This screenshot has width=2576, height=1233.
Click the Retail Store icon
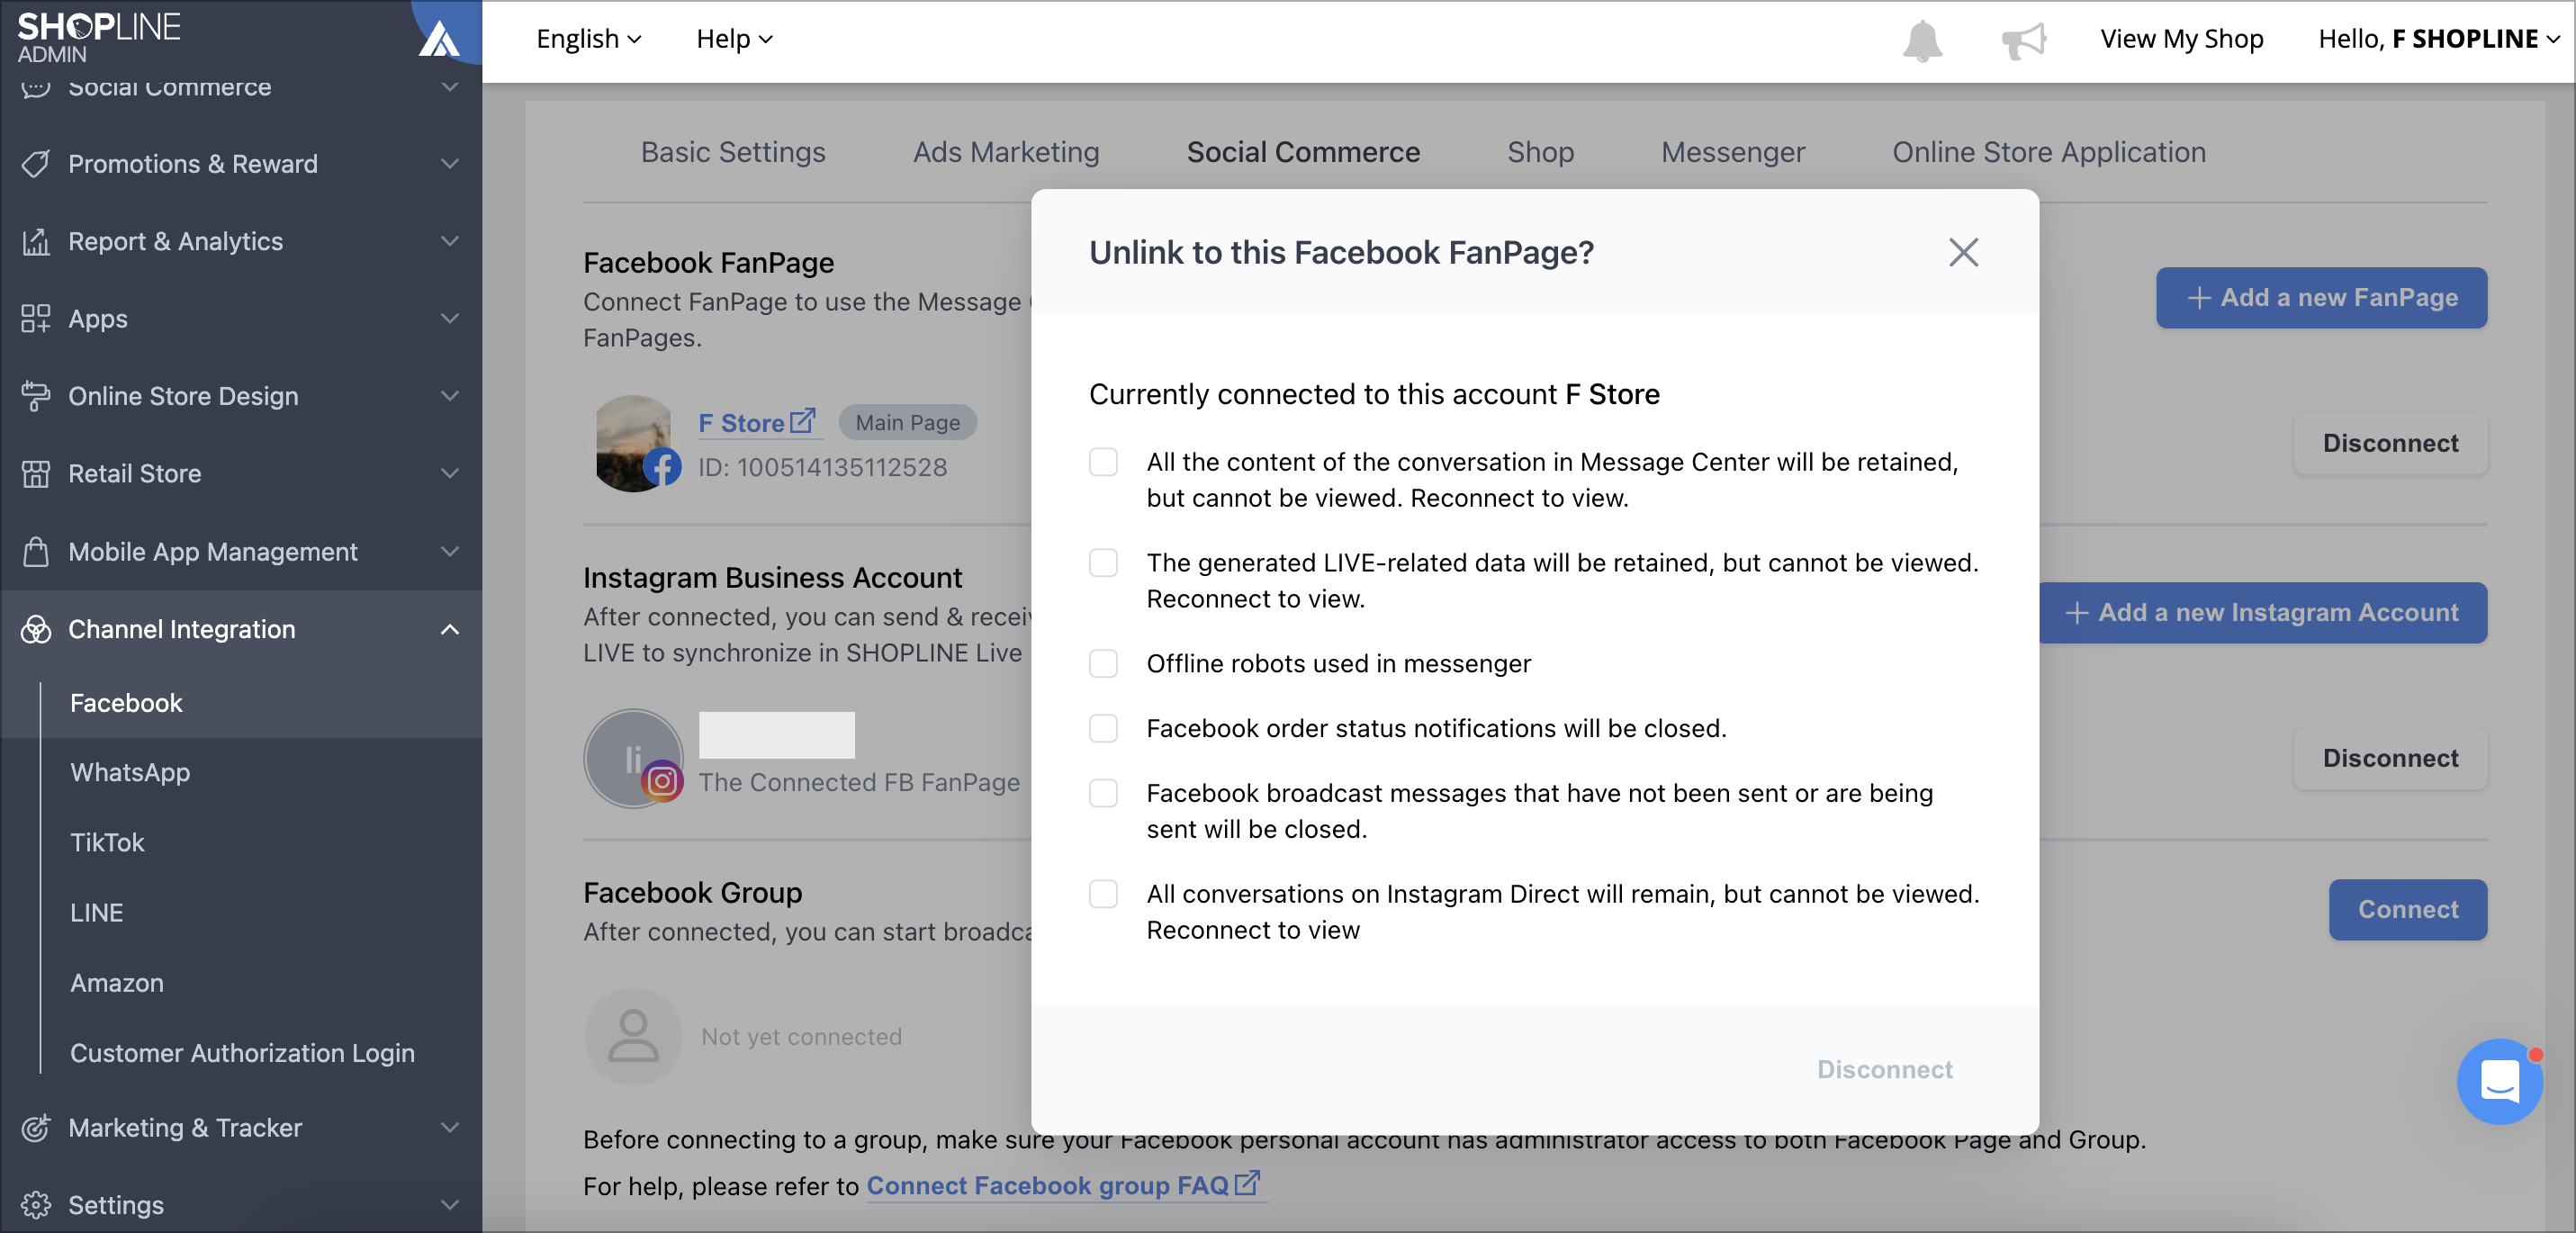35,473
